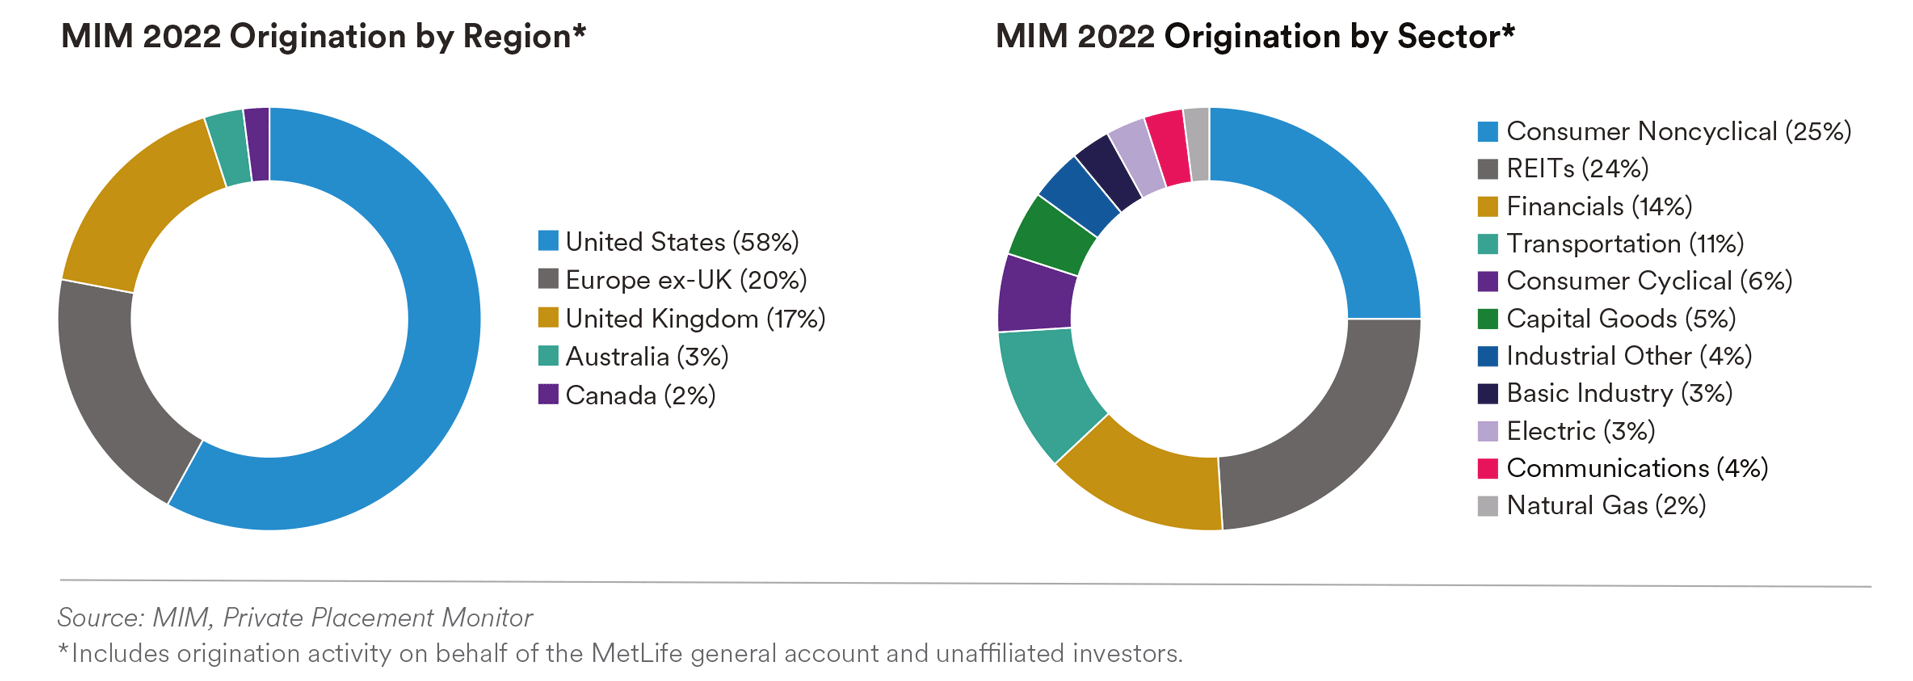1913x681 pixels.
Task: Click the Europe ex-UK gray legend swatch
Action: [548, 279]
